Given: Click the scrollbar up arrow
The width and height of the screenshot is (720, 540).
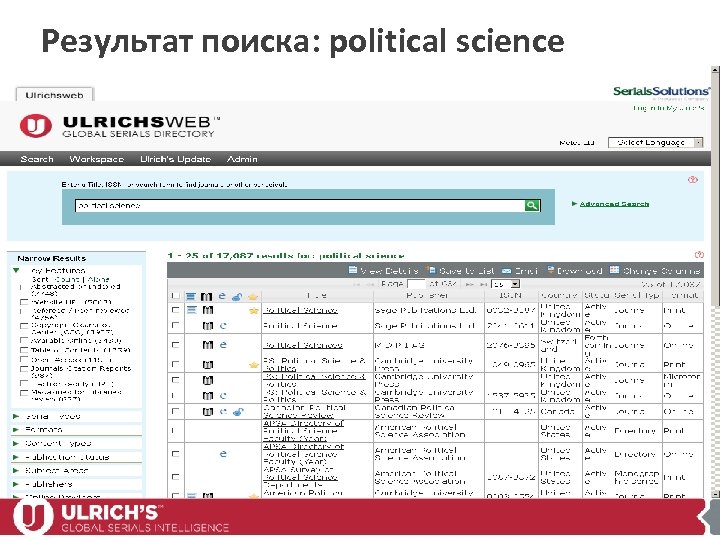Looking at the screenshot, I should pos(715,70).
